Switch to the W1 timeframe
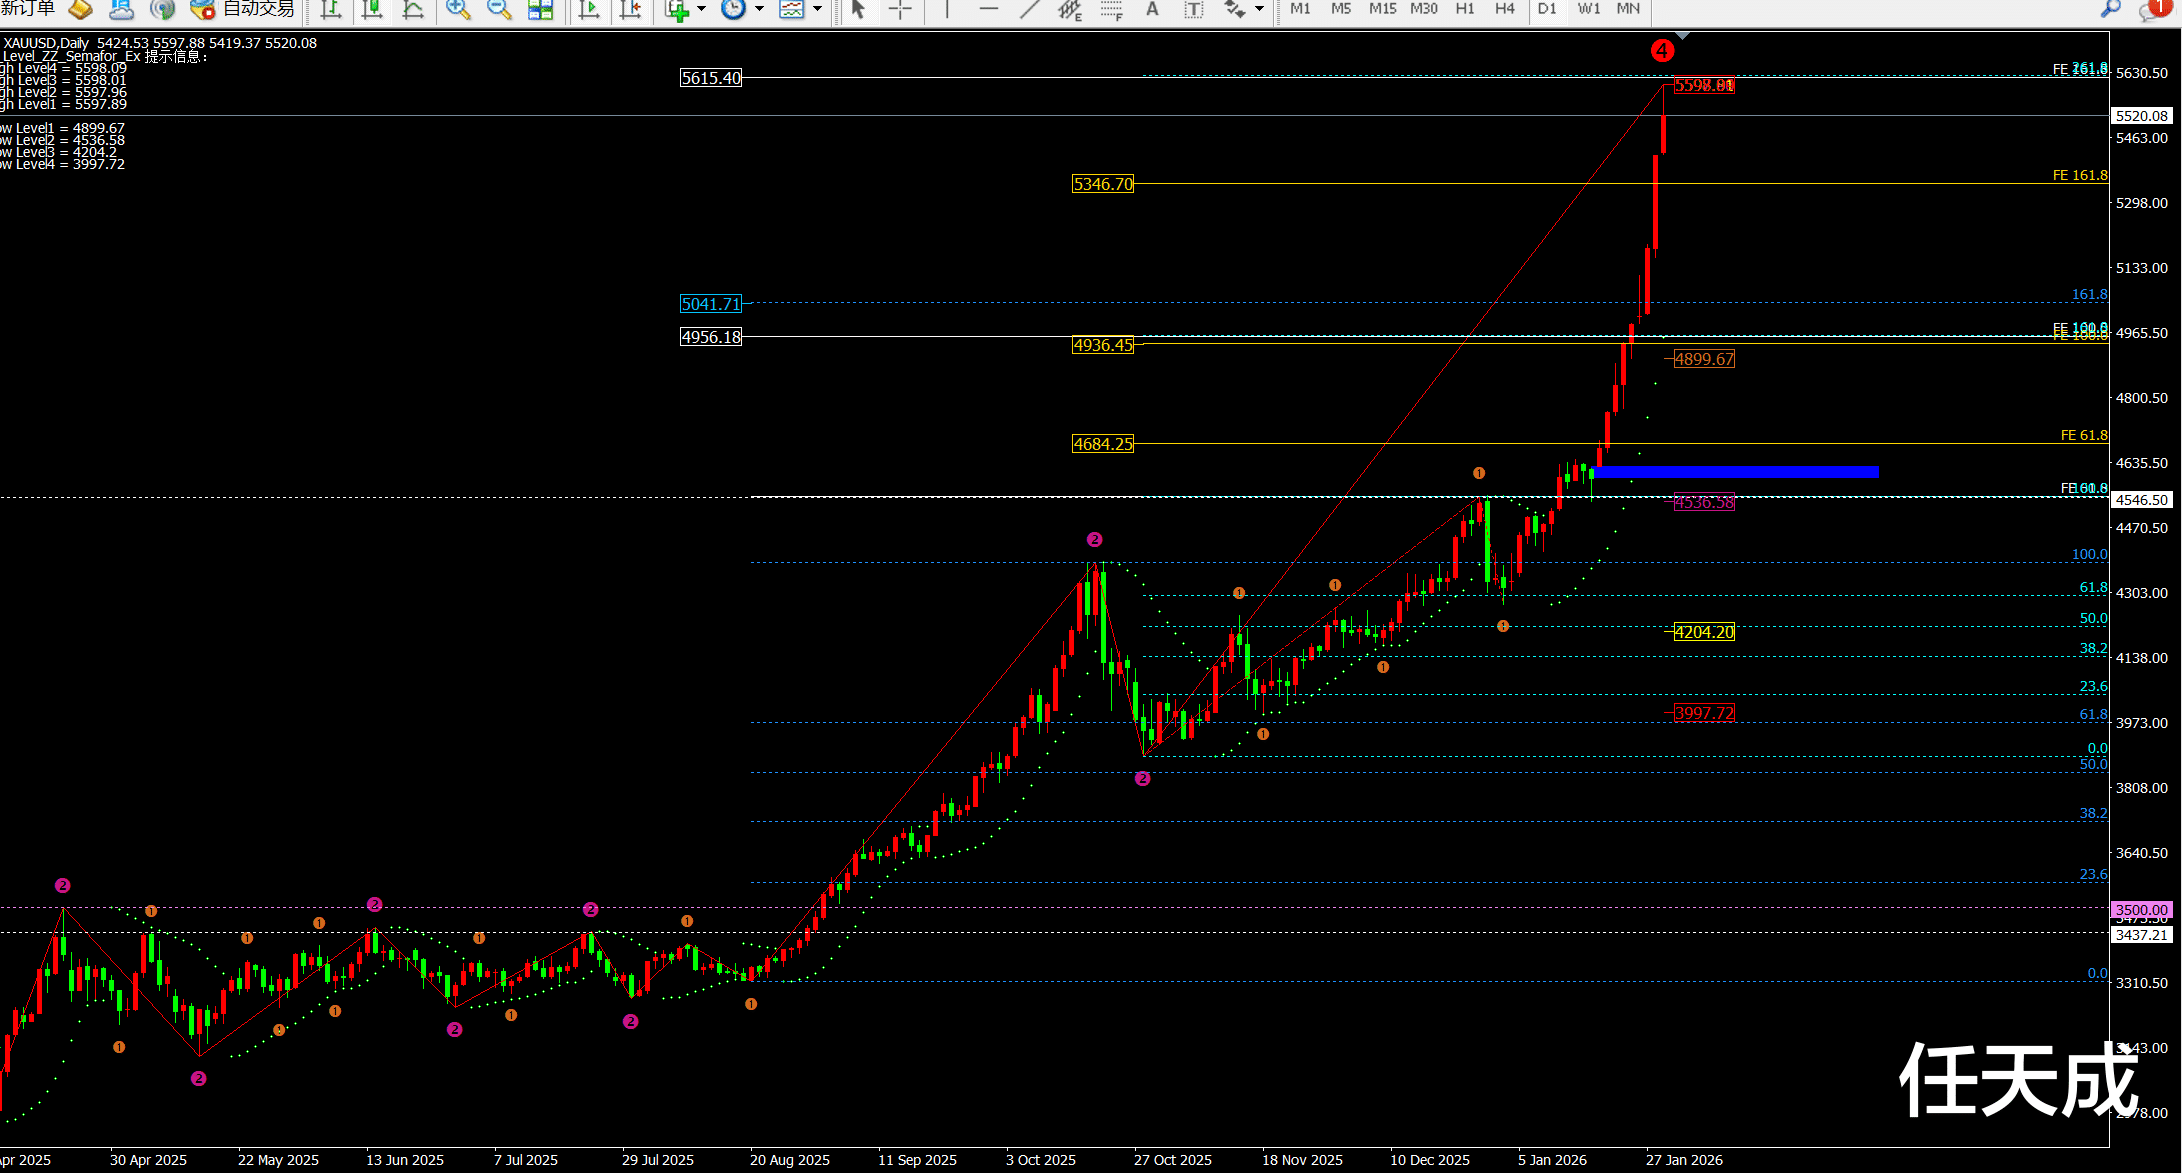Screen dimensions: 2182x1173 tap(1588, 9)
